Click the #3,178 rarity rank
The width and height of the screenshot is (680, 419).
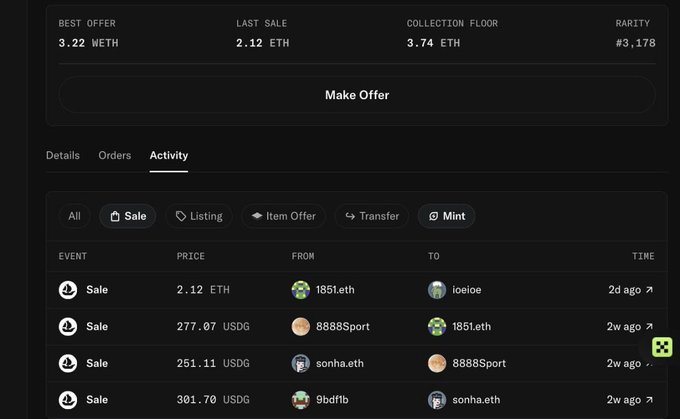[635, 43]
